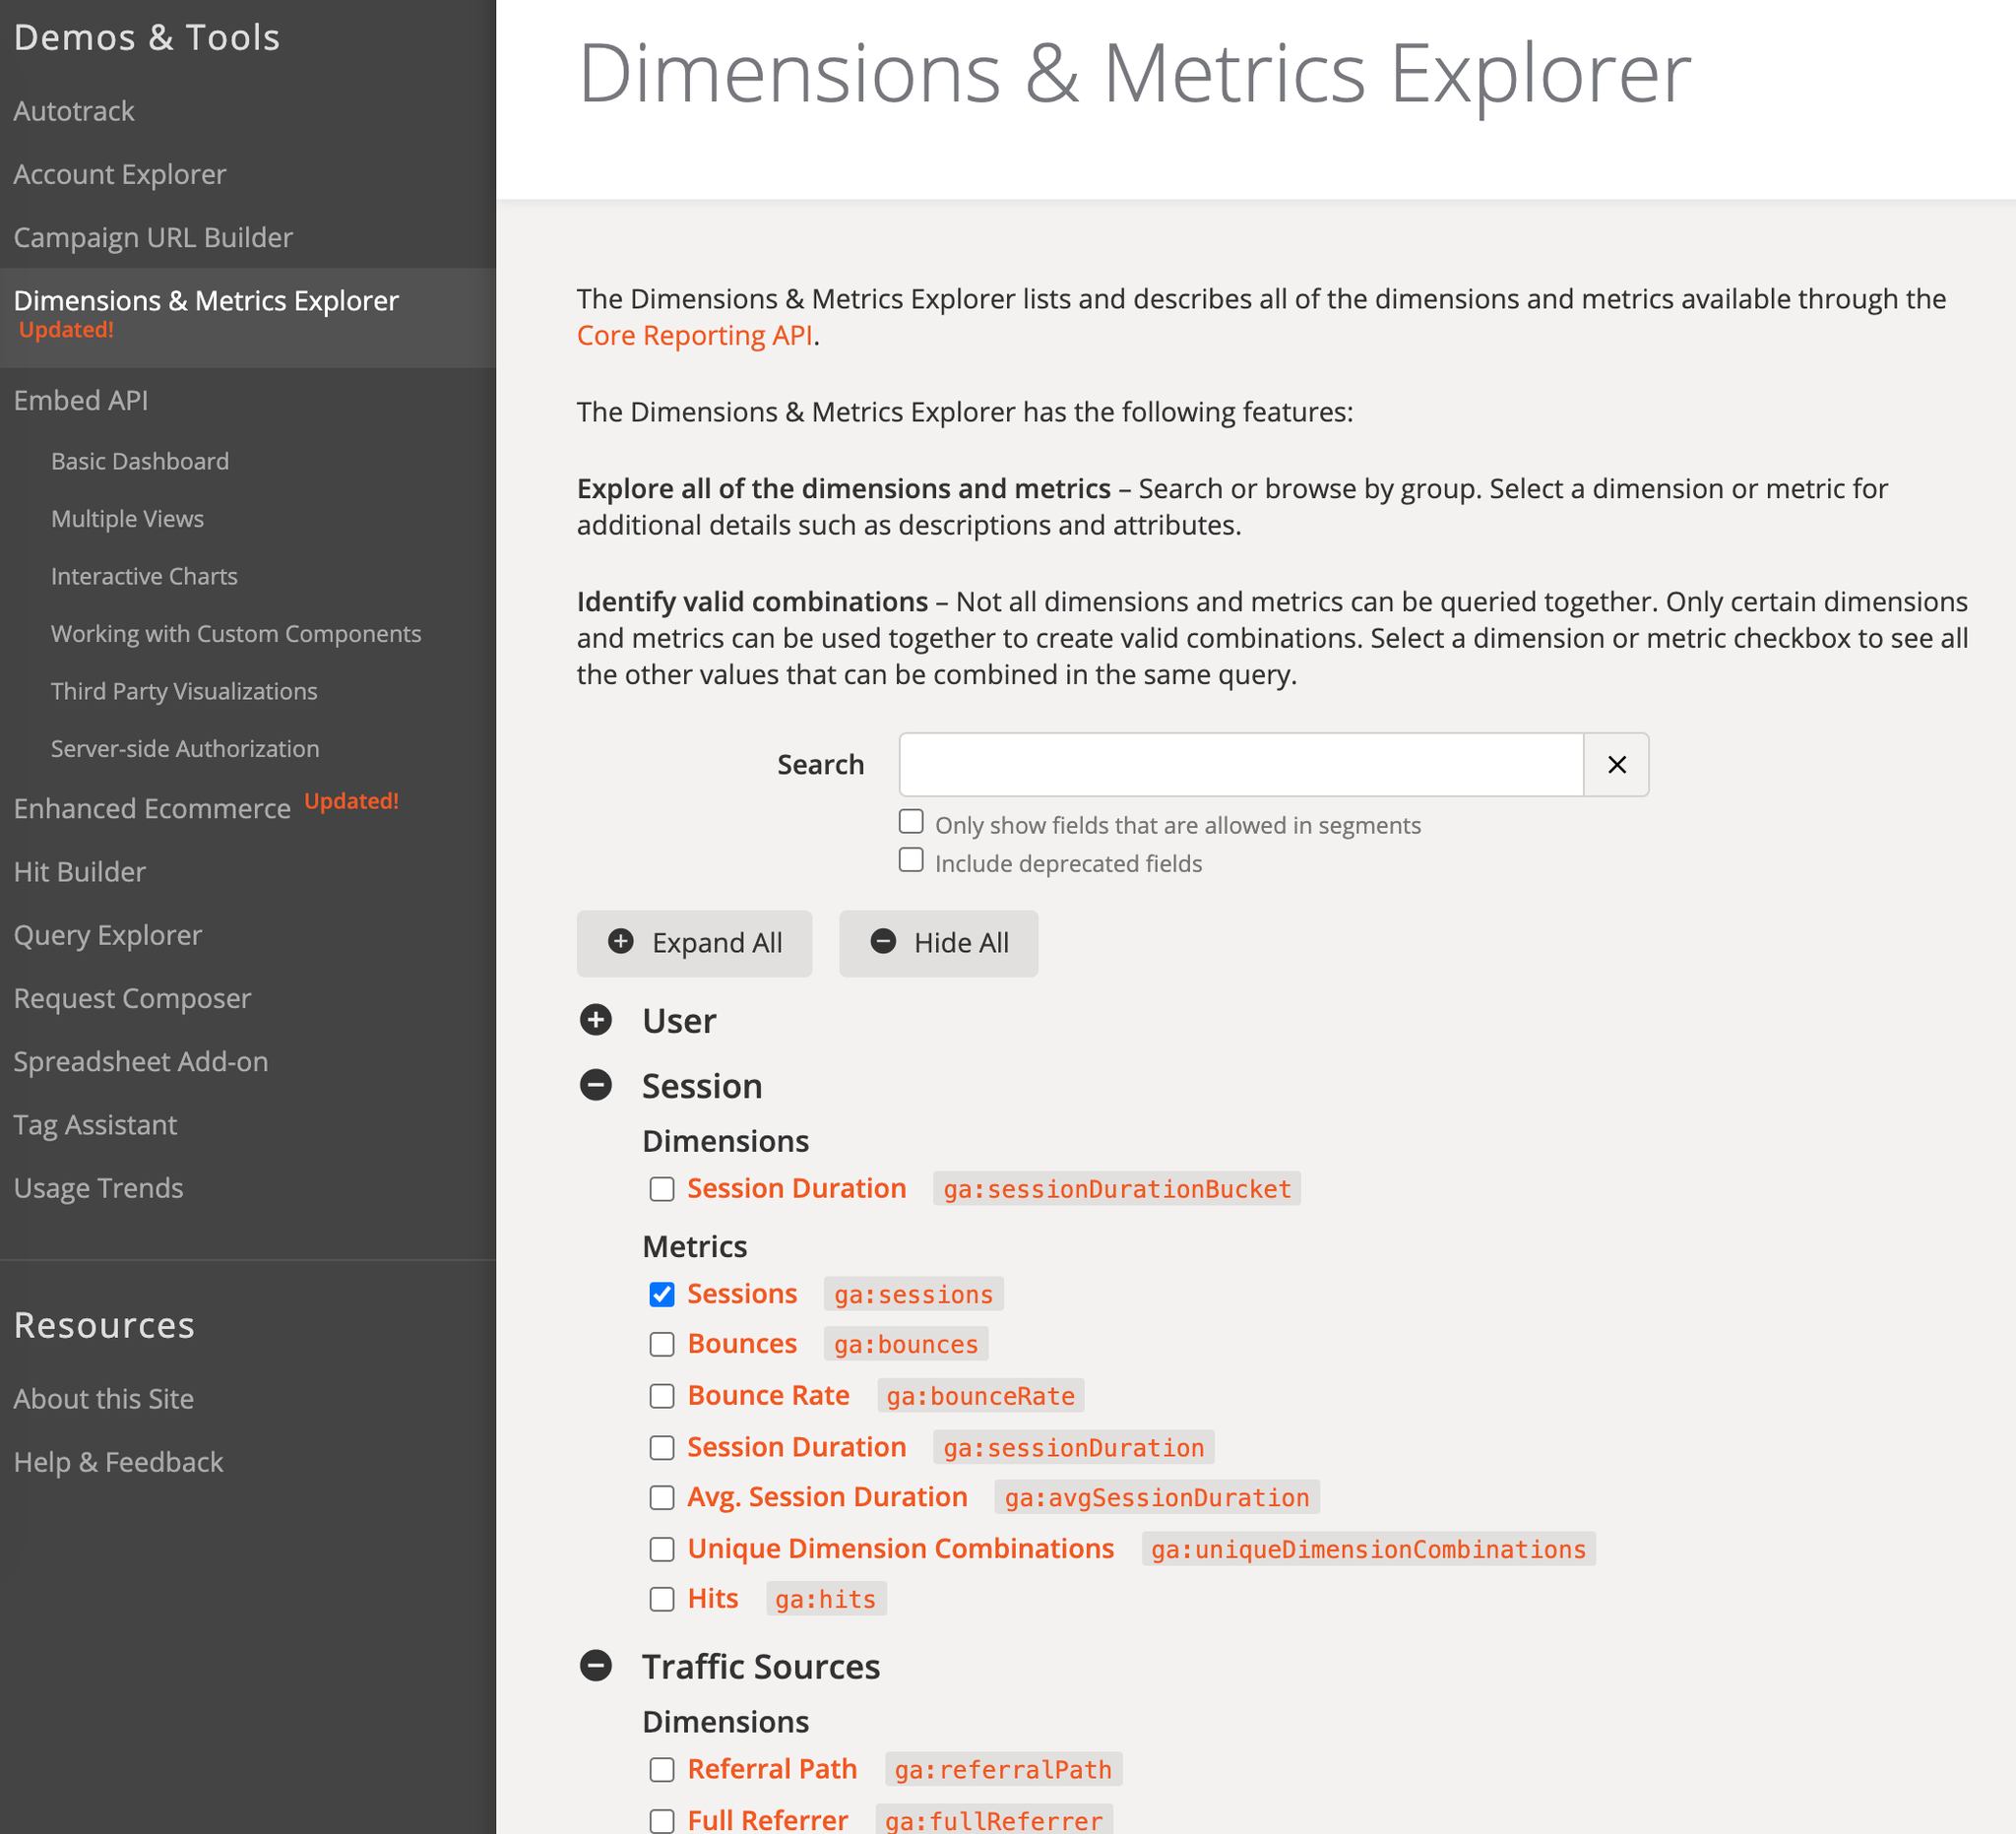Click the Hide All button
2016x1834 pixels.
[x=938, y=943]
